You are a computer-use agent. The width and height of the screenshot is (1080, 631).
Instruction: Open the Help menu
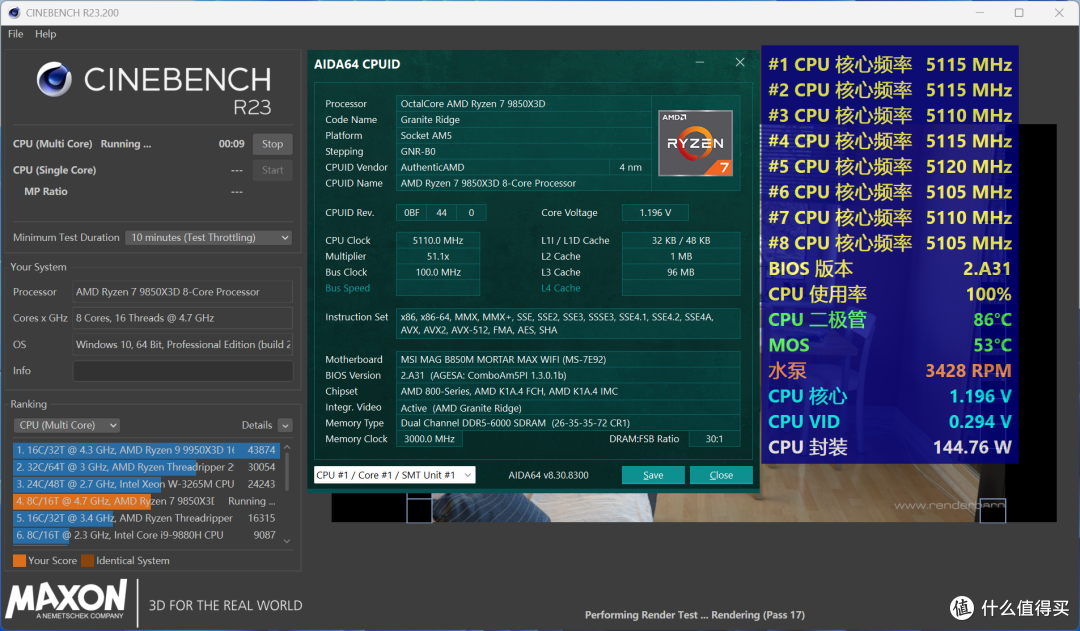tap(45, 34)
